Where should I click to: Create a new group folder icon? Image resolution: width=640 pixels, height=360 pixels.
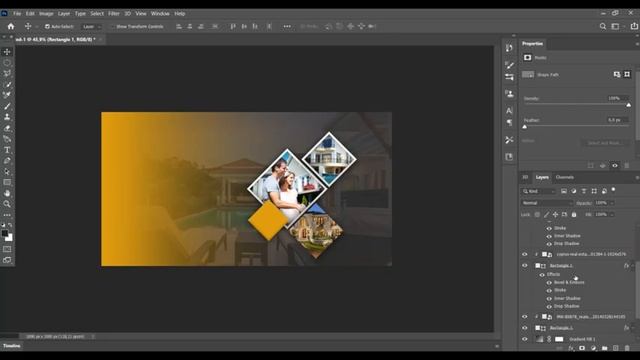click(604, 348)
